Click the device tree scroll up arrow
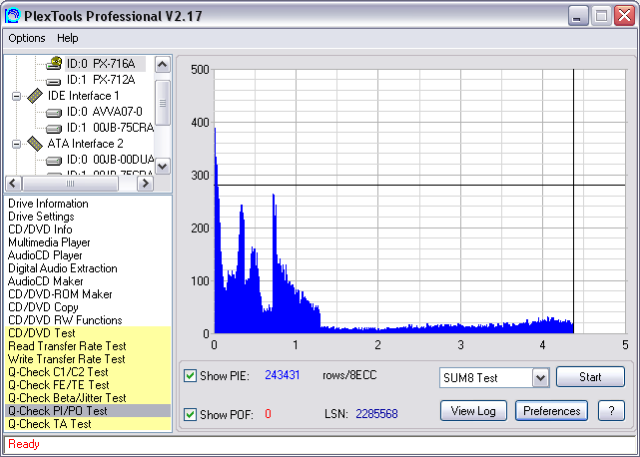Viewport: 640px width, 457px height. click(163, 65)
